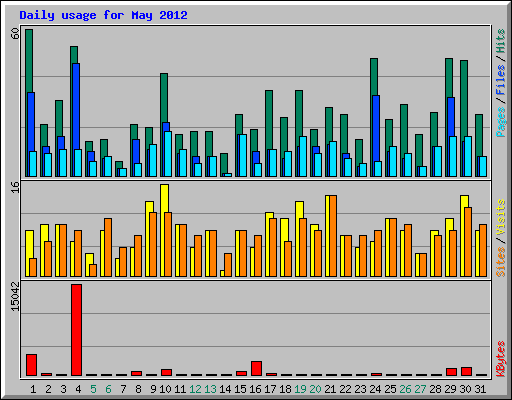Click the small yellow Visits bar for day 14
This screenshot has height=400, width=512.
(x=222, y=273)
